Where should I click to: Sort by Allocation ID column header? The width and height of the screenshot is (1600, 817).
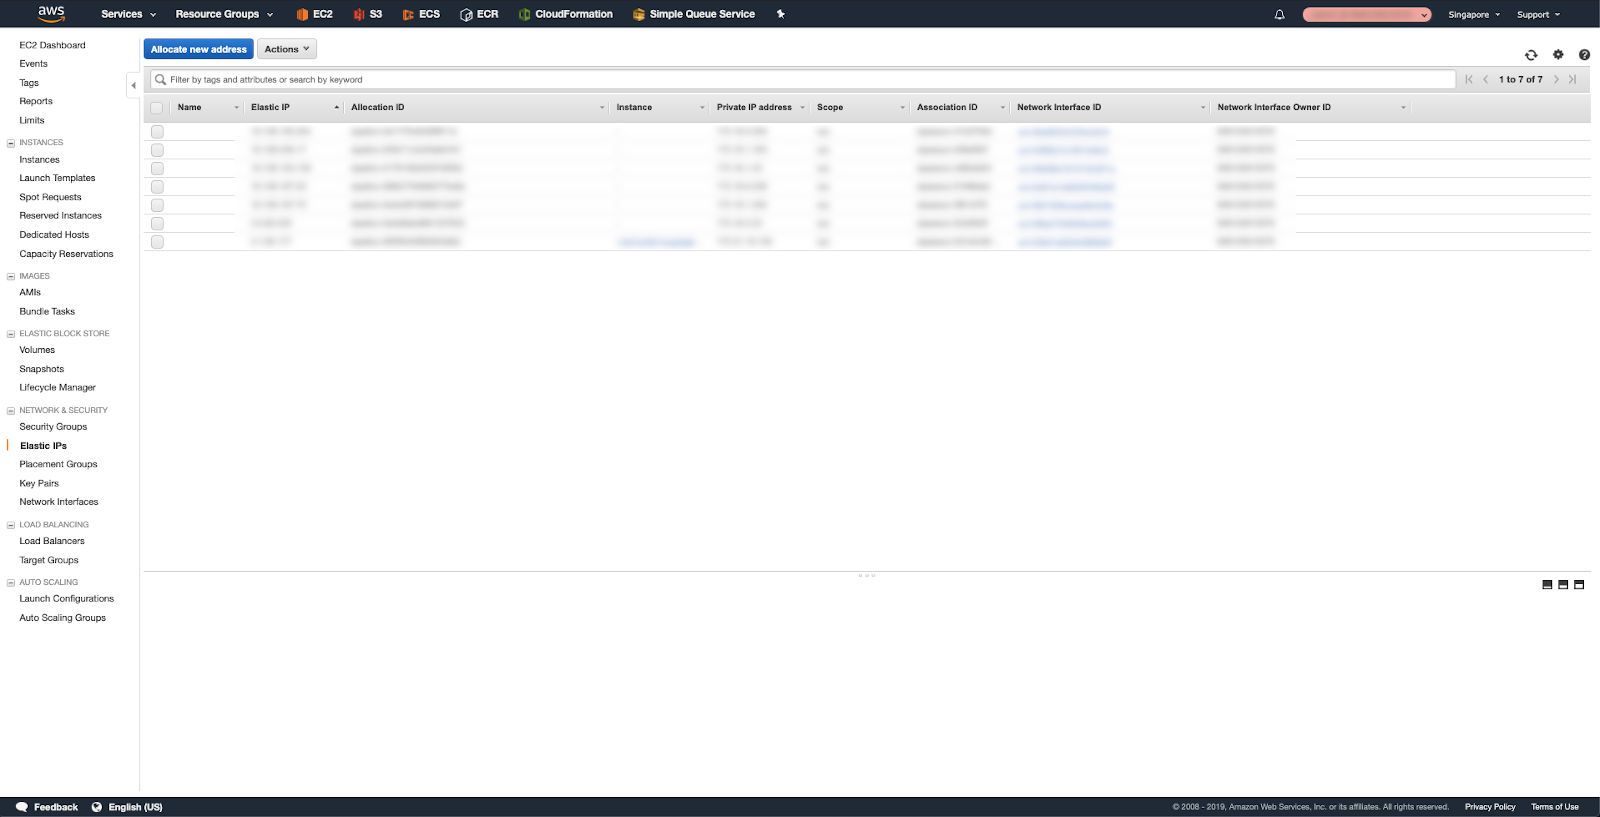[x=477, y=107]
